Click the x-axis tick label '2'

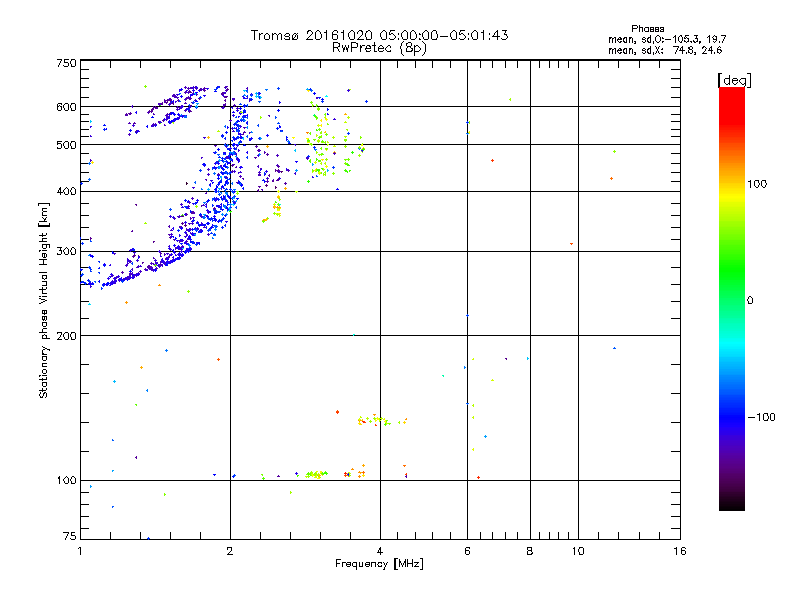(230, 551)
